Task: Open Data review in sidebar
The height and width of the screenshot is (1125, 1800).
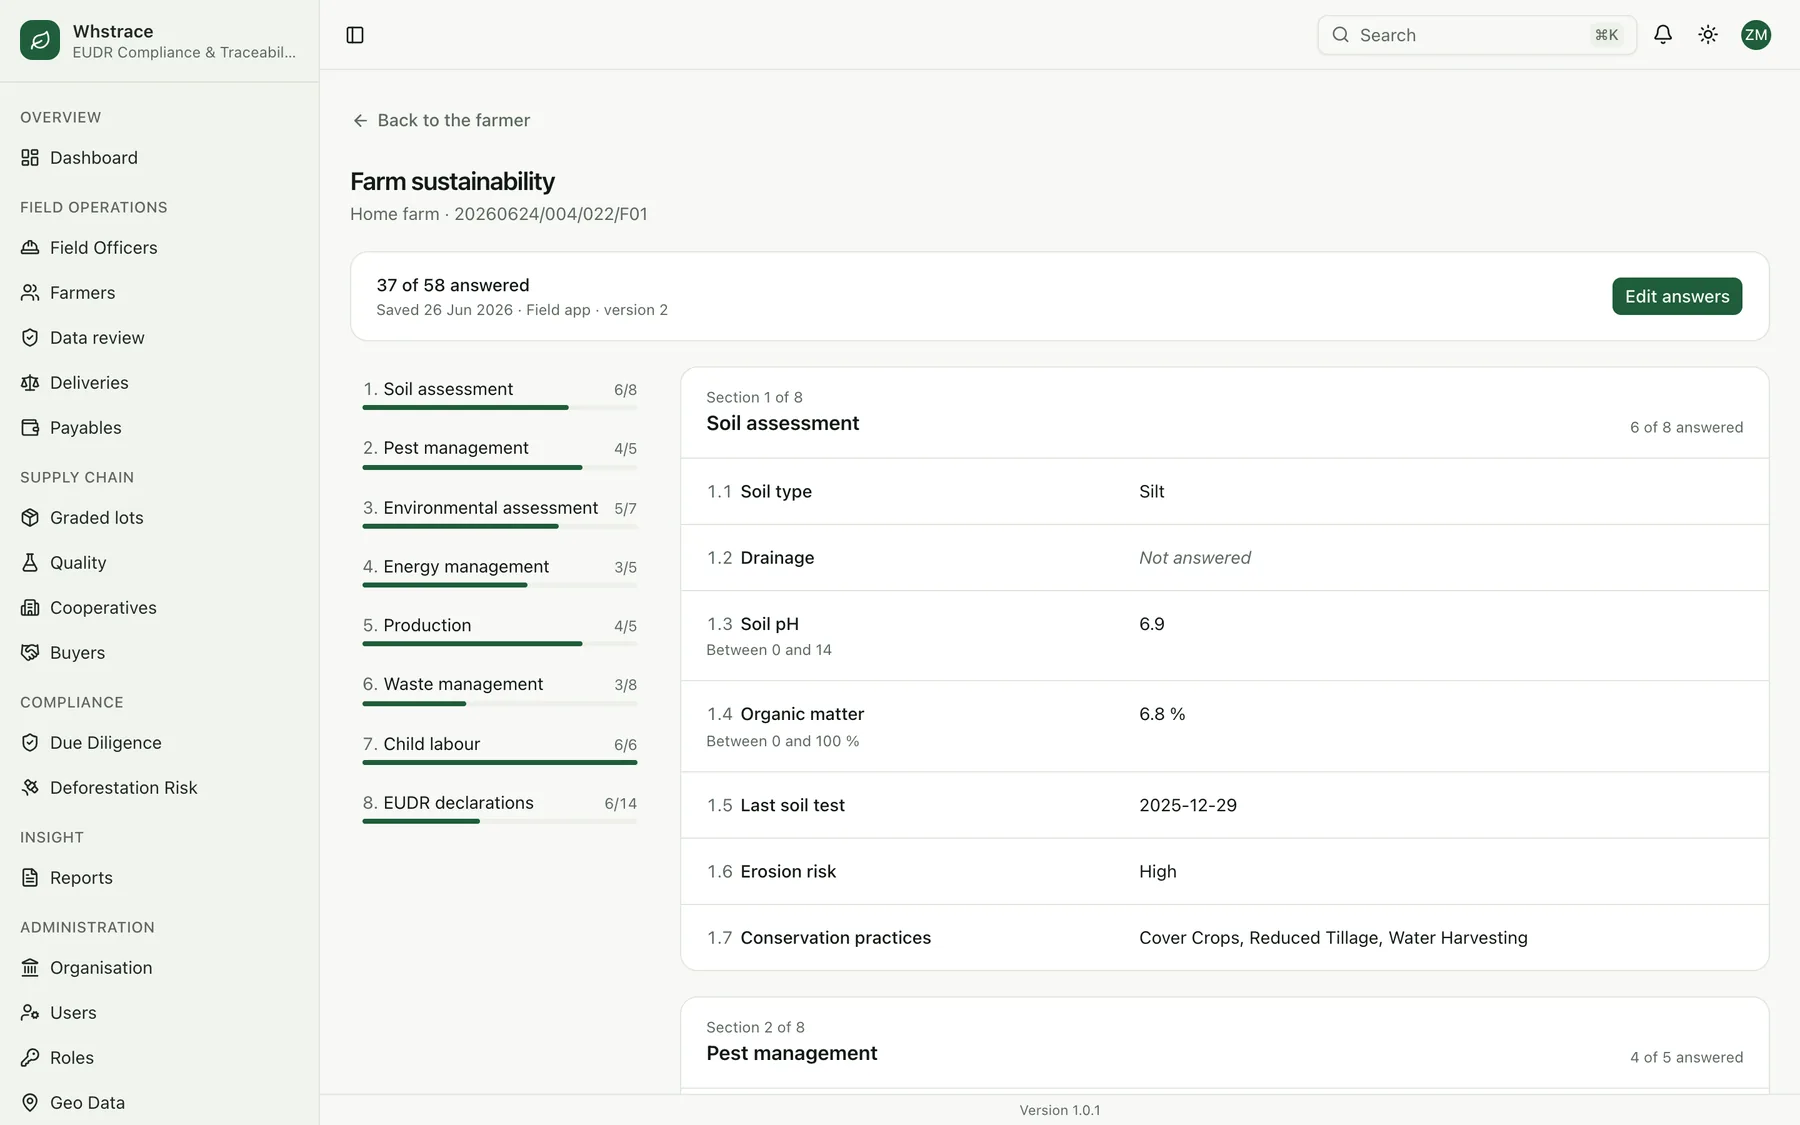Action: (159, 338)
